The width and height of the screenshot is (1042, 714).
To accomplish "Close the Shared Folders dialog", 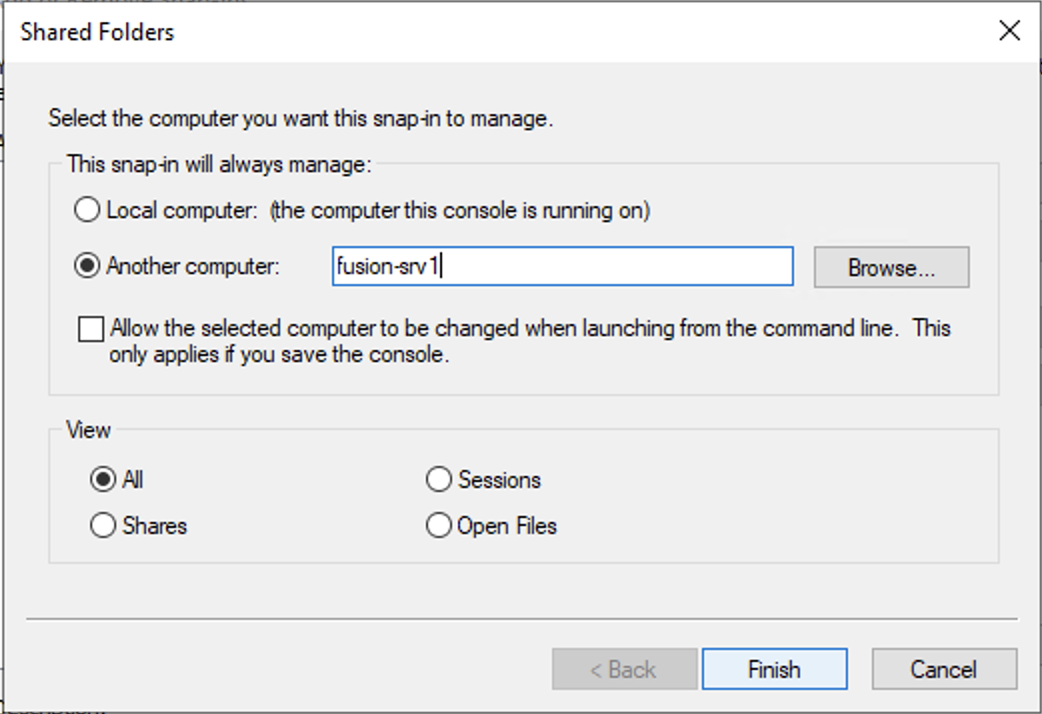I will pos(1009,31).
